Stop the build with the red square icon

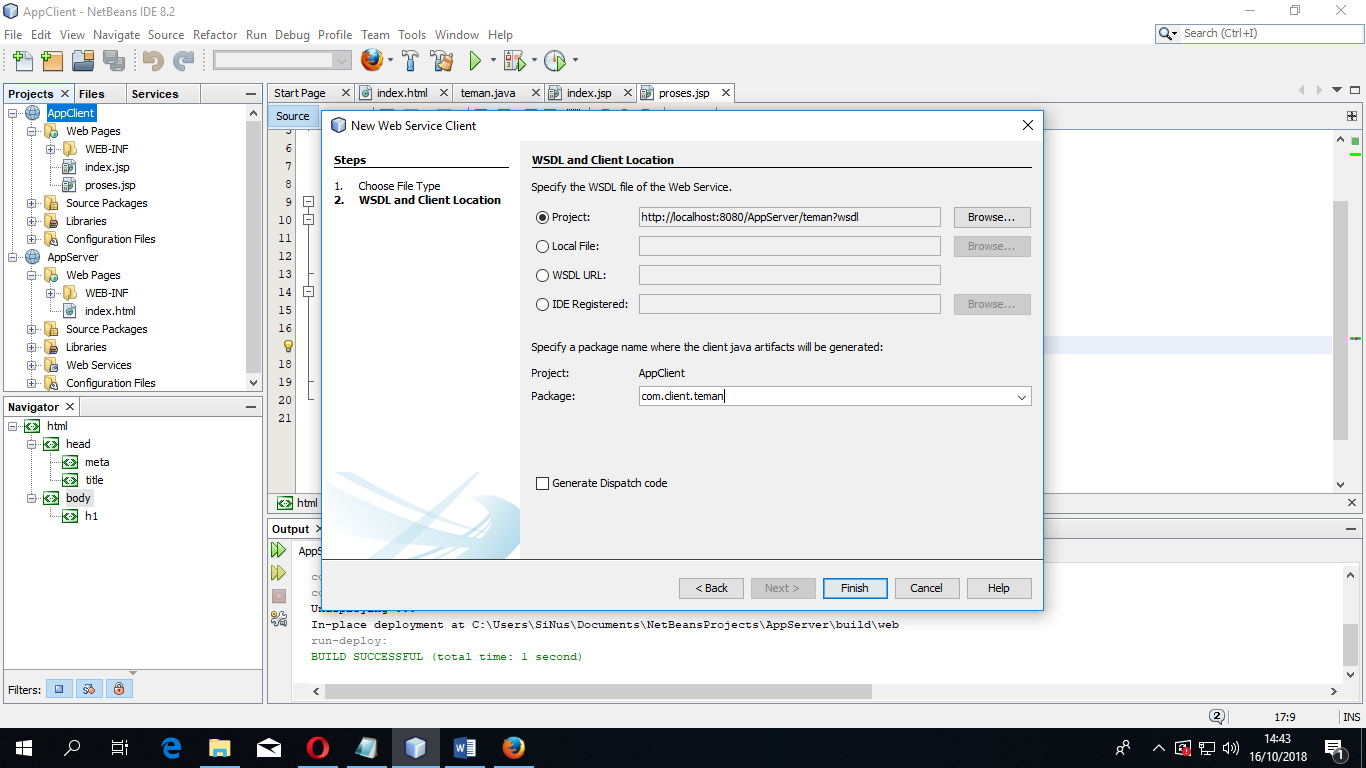(x=278, y=595)
